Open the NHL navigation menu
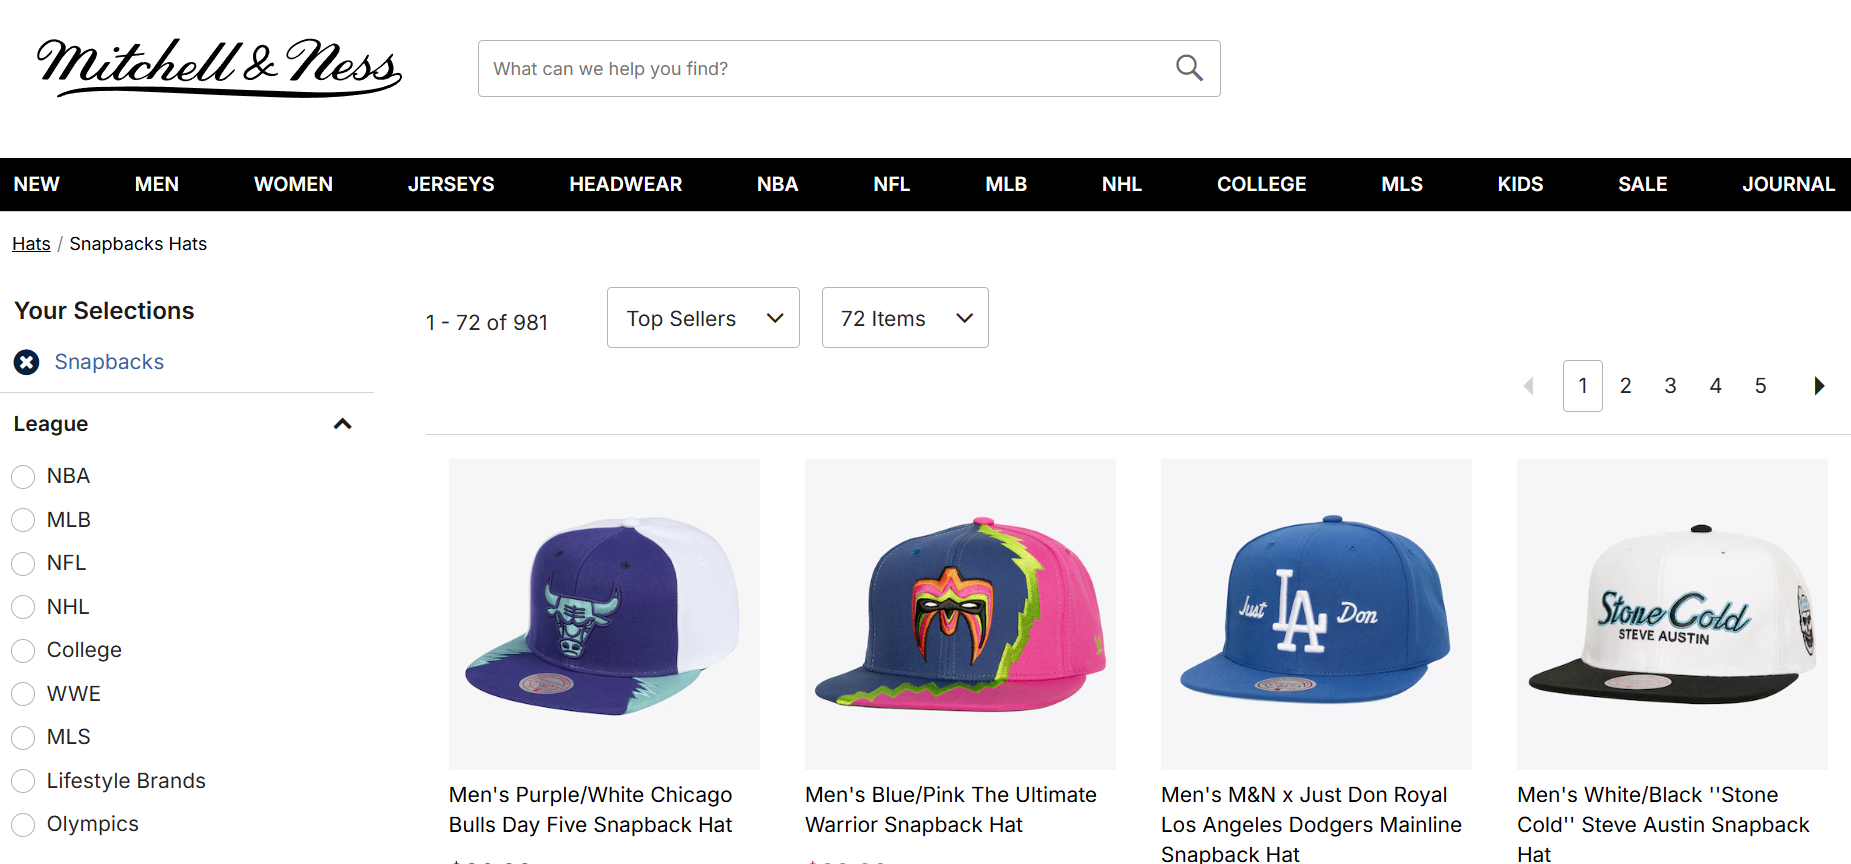The width and height of the screenshot is (1851, 864). pyautogui.click(x=1122, y=184)
